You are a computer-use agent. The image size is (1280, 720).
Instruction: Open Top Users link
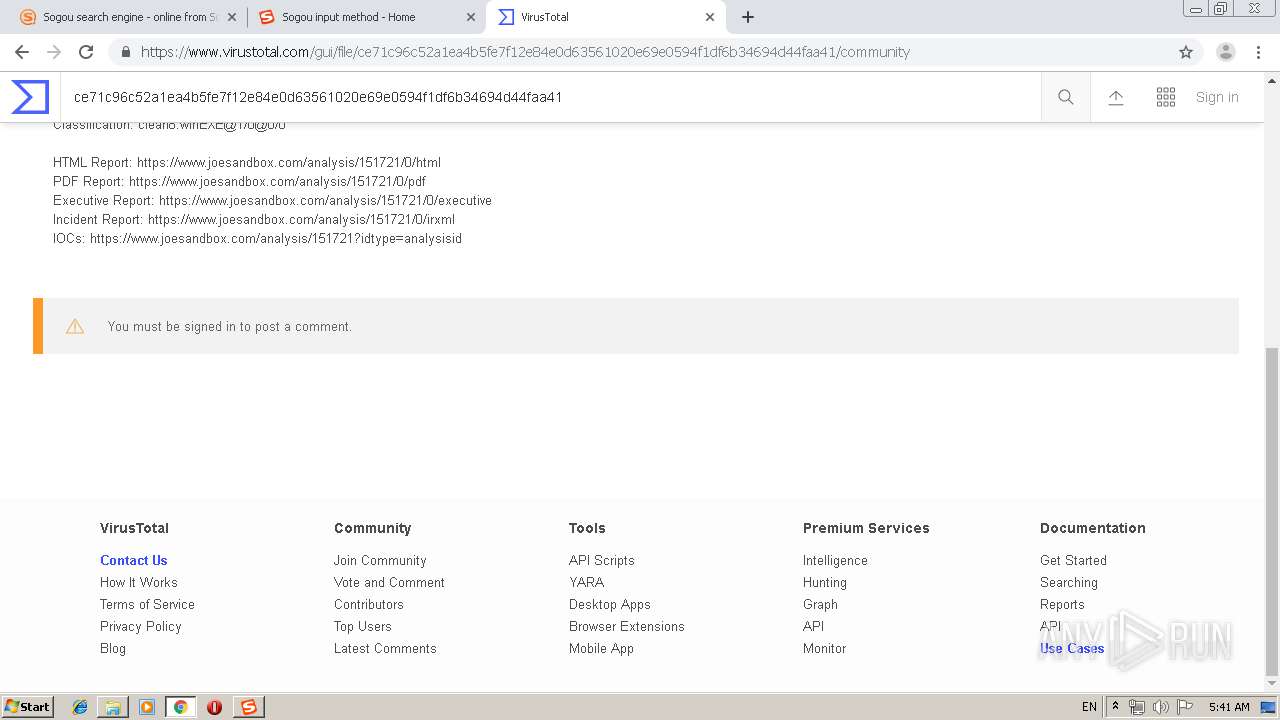pyautogui.click(x=363, y=626)
